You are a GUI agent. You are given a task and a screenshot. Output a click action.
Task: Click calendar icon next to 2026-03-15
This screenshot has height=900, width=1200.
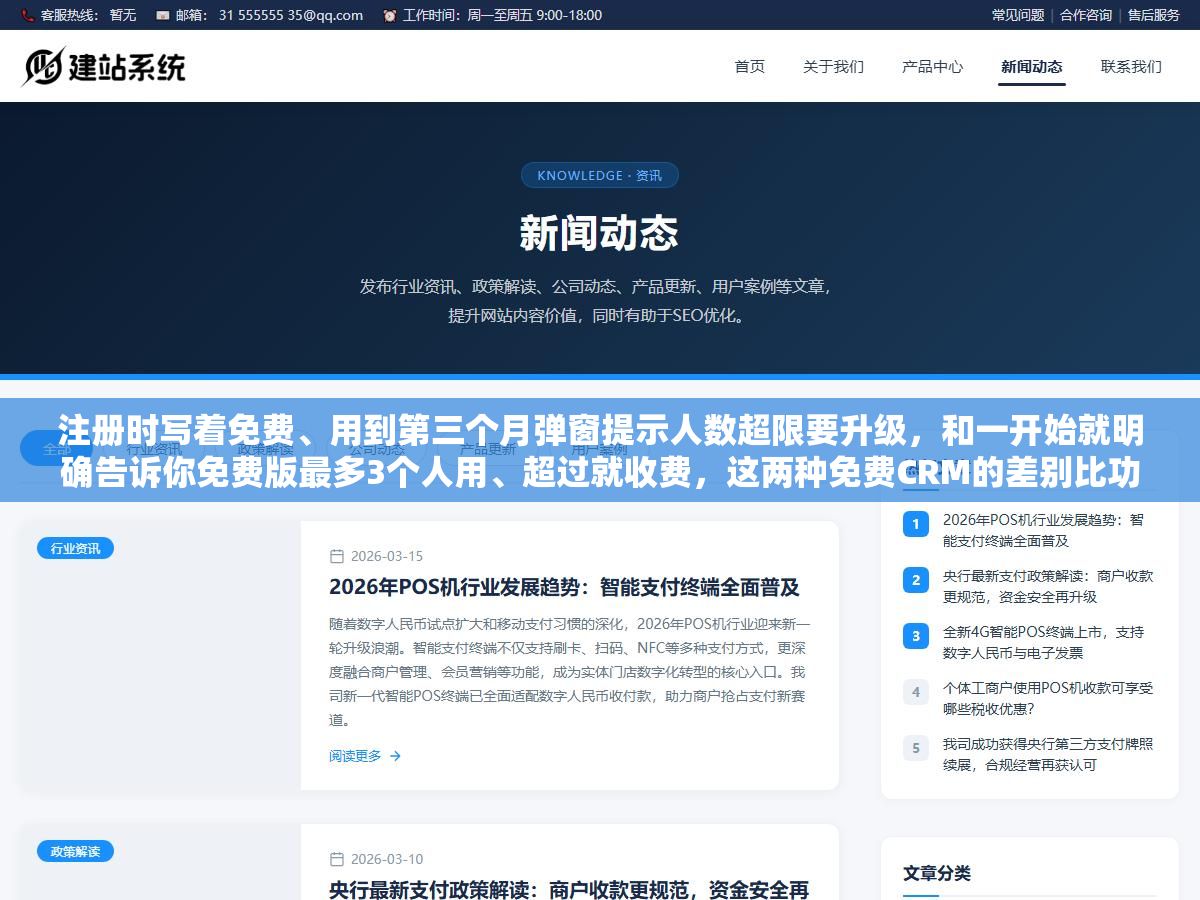point(337,556)
